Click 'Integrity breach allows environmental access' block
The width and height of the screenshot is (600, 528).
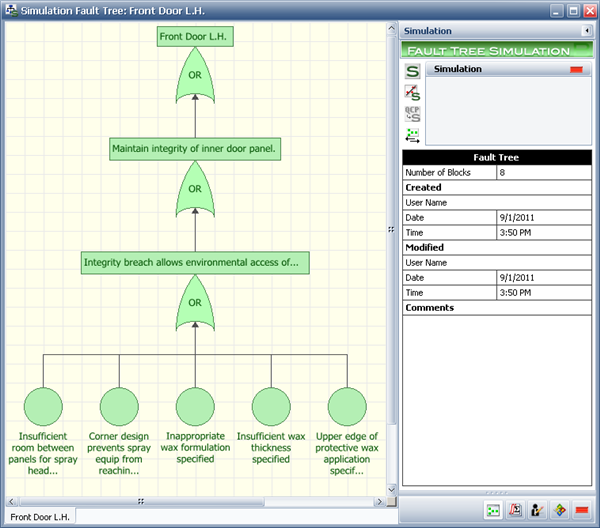(x=195, y=263)
